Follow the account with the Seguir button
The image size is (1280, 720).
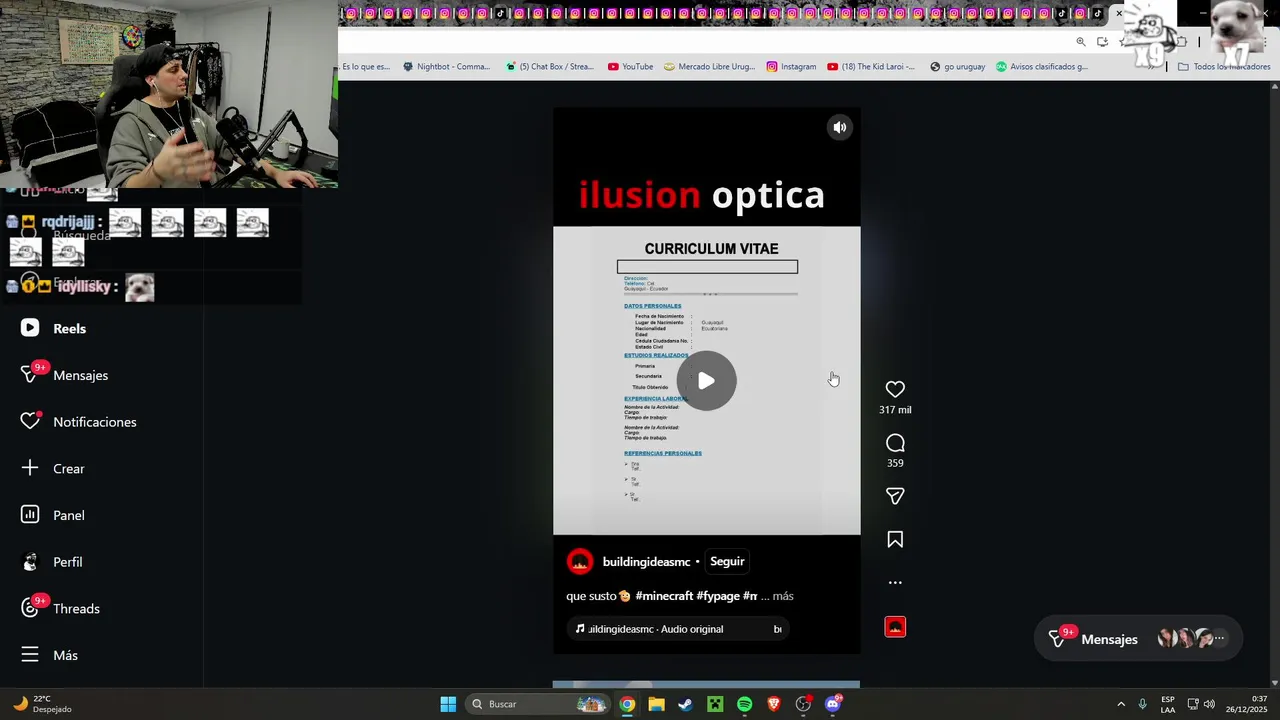pyautogui.click(x=727, y=561)
